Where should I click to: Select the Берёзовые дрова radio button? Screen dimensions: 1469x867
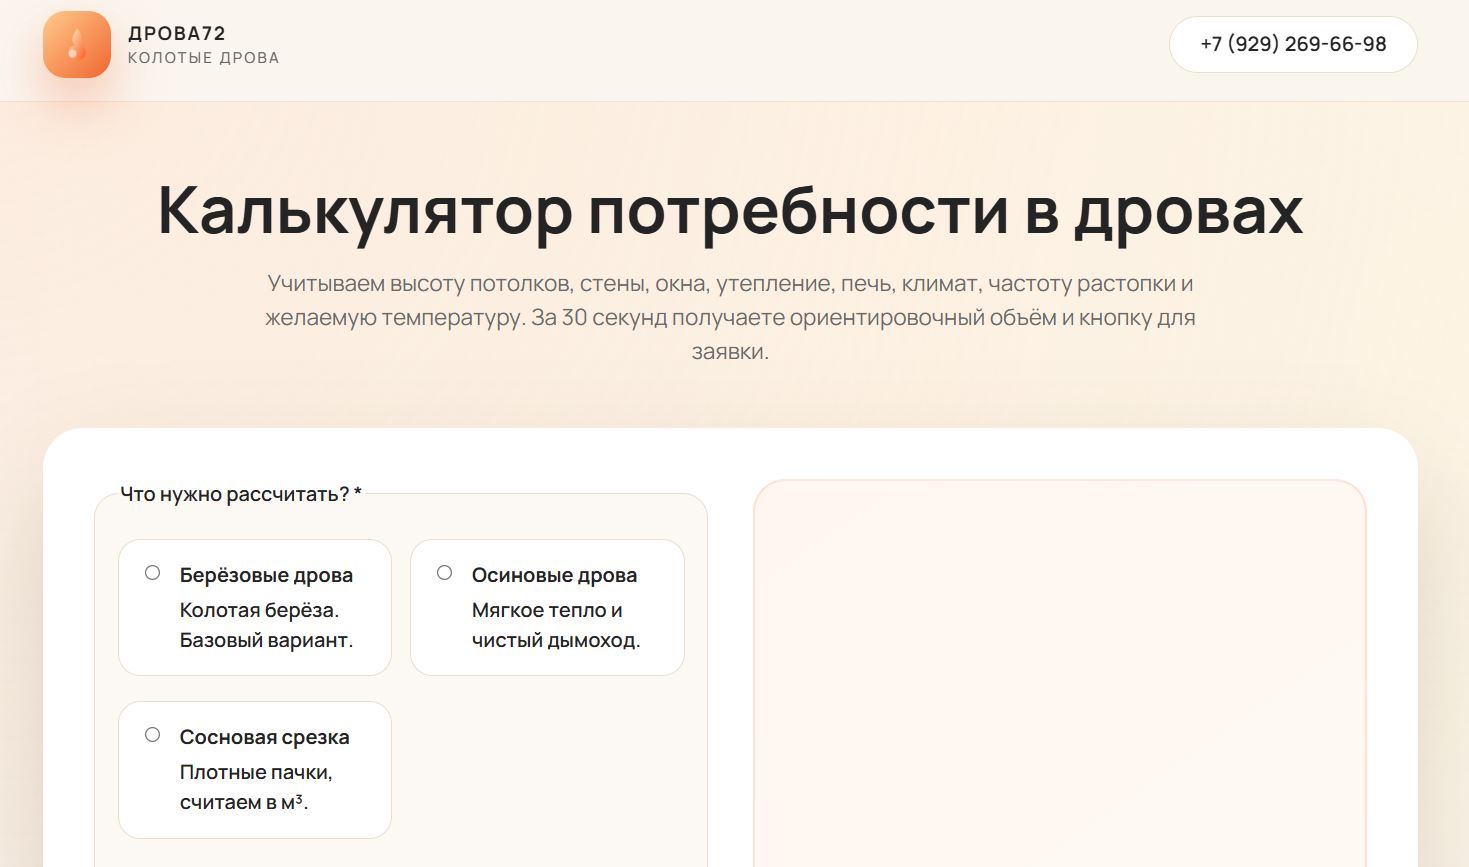click(x=153, y=573)
